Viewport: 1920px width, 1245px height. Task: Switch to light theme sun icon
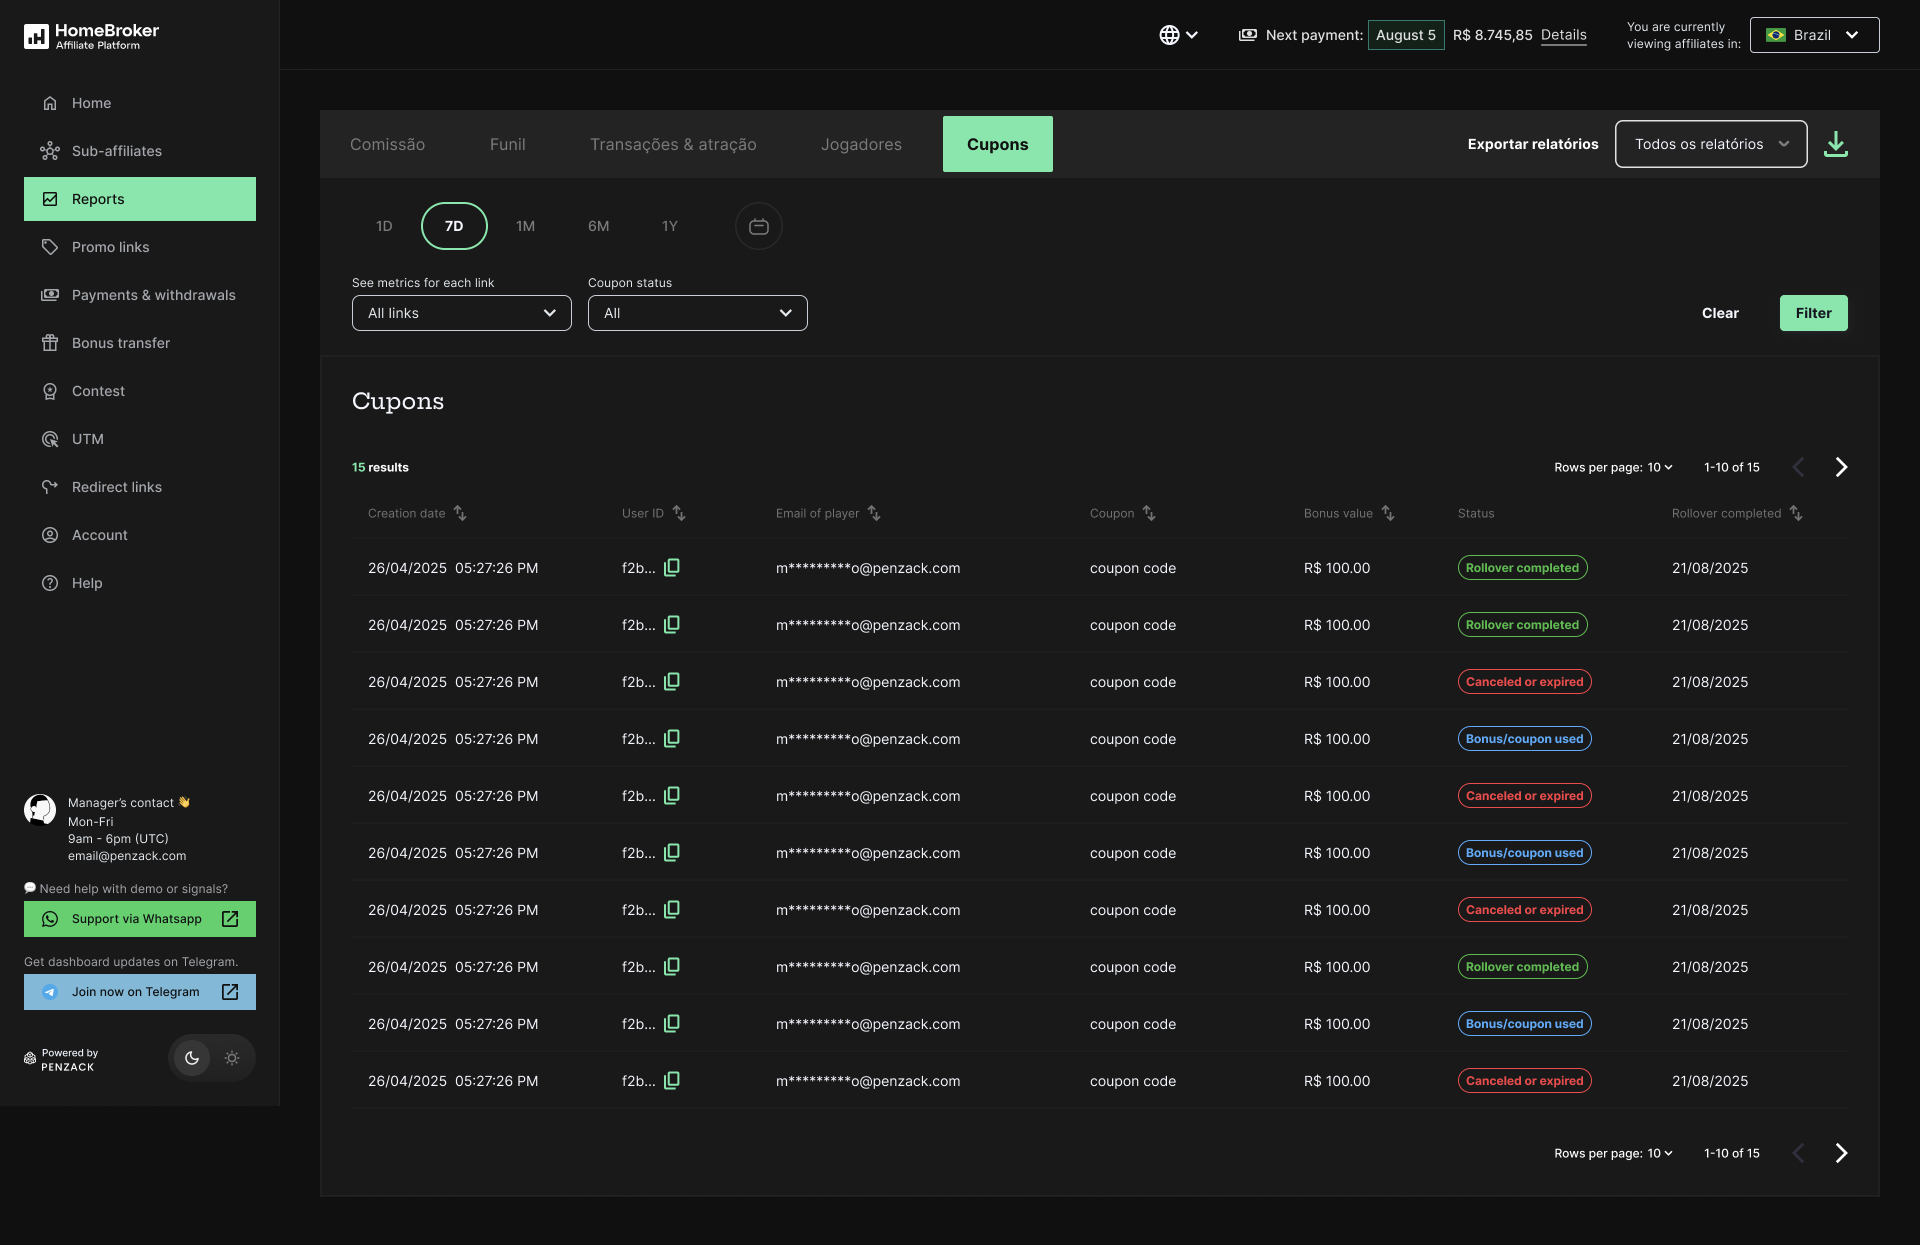[232, 1058]
